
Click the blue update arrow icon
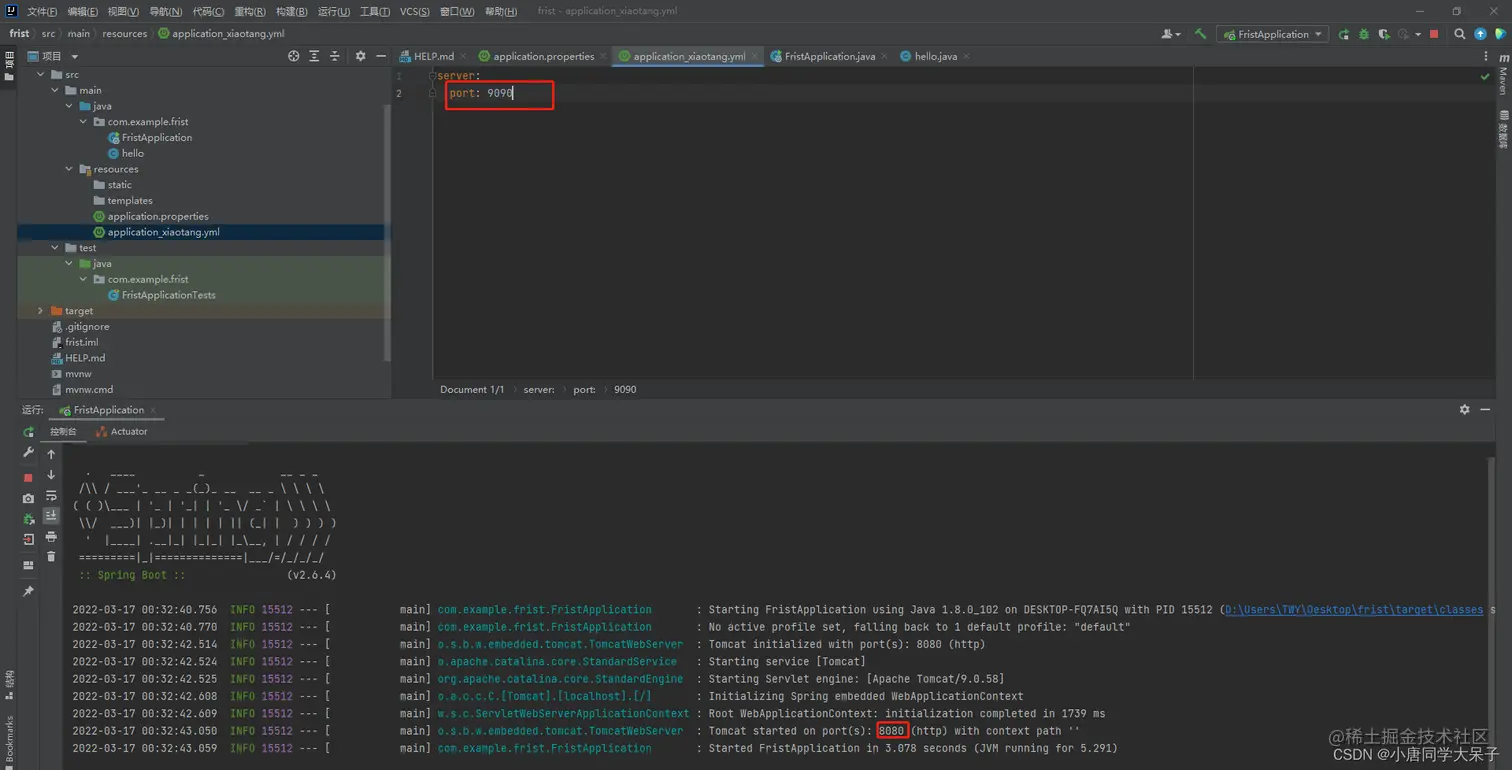click(x=1480, y=34)
